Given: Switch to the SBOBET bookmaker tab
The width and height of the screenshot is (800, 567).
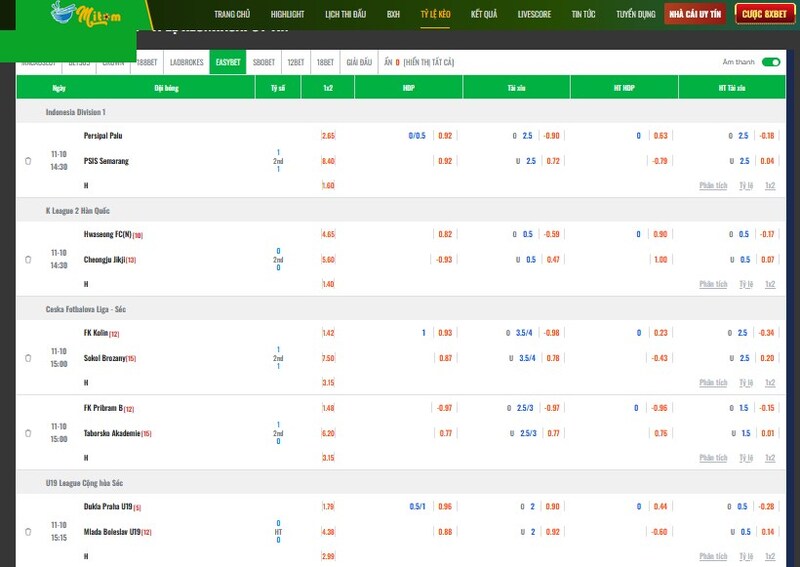Looking at the screenshot, I should coord(264,62).
